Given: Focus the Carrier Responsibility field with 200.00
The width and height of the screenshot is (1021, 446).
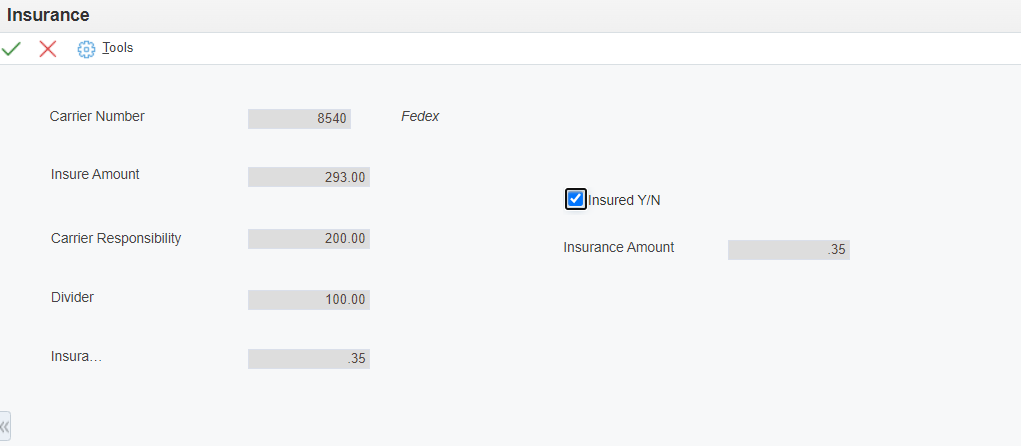Looking at the screenshot, I should pyautogui.click(x=309, y=239).
